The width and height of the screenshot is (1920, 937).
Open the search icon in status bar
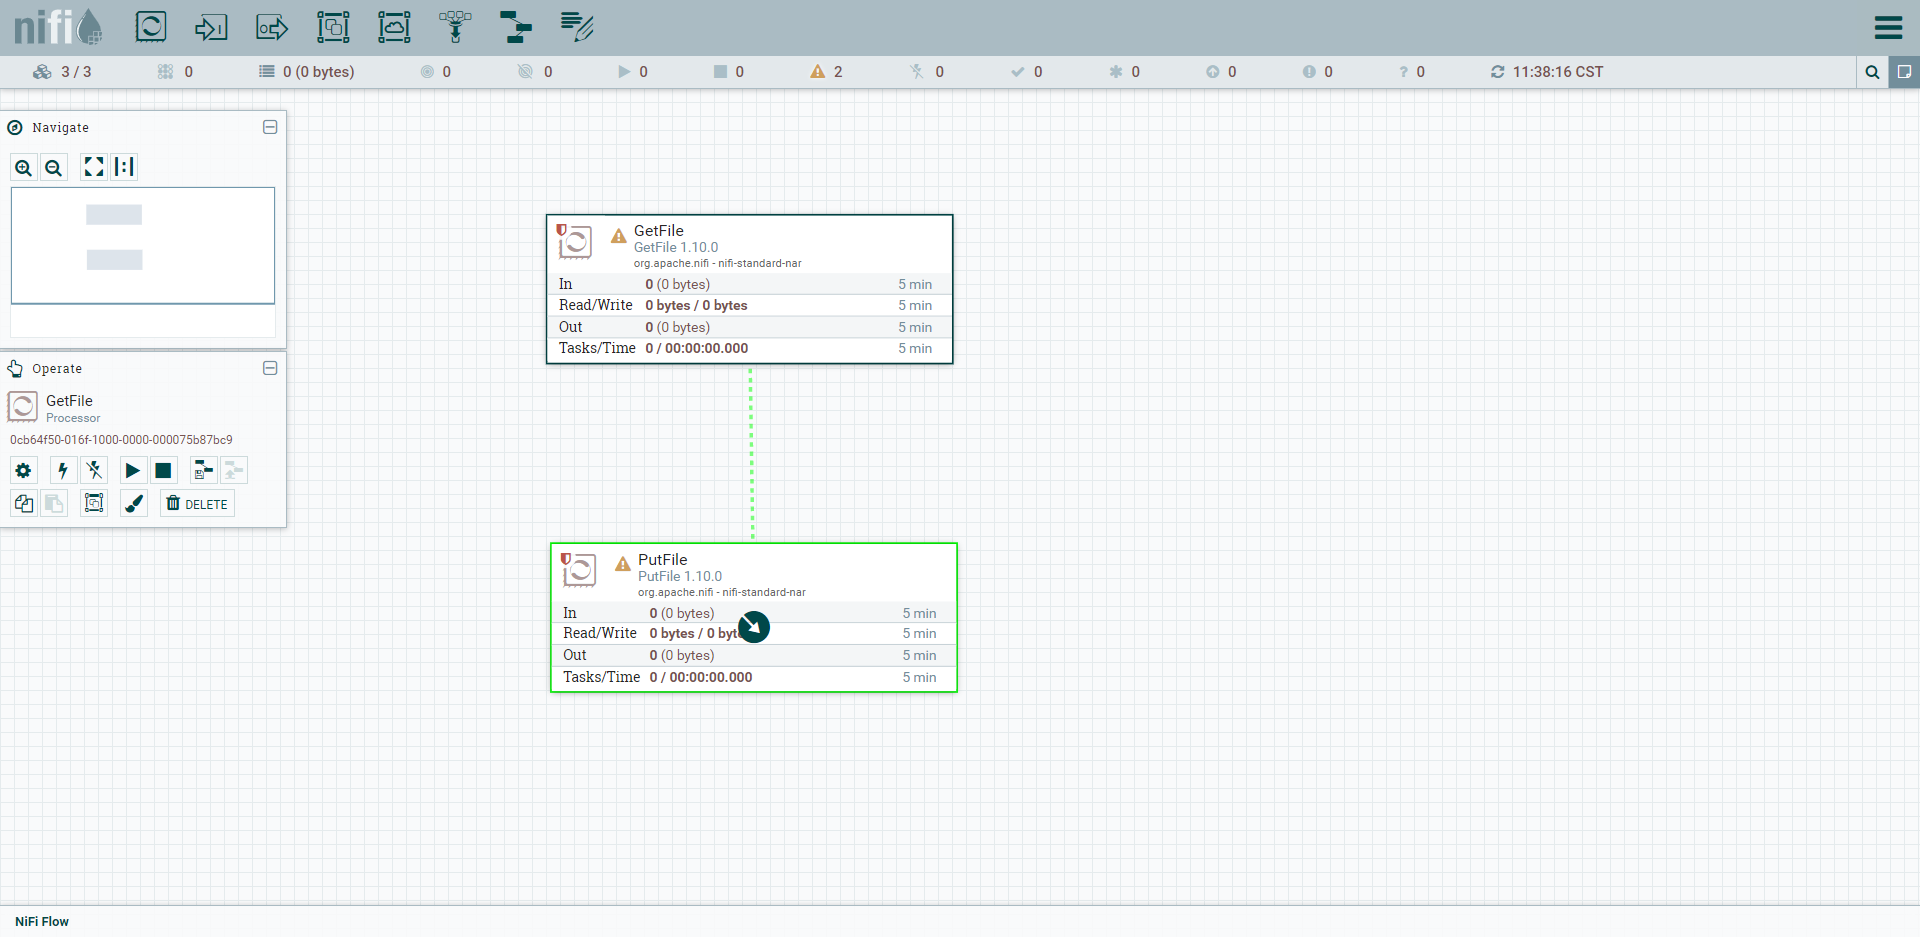[1872, 72]
